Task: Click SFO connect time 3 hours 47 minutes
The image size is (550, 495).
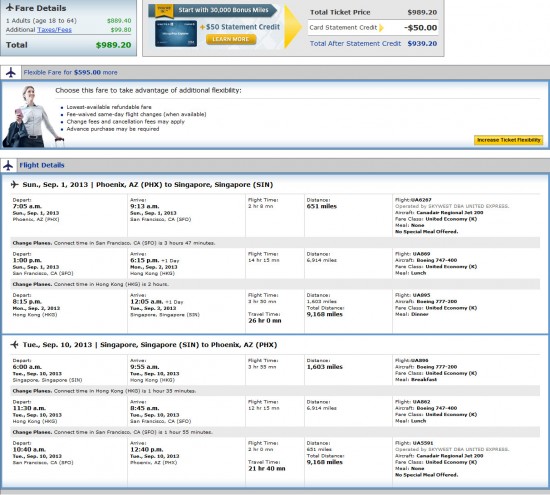Action: point(276,243)
